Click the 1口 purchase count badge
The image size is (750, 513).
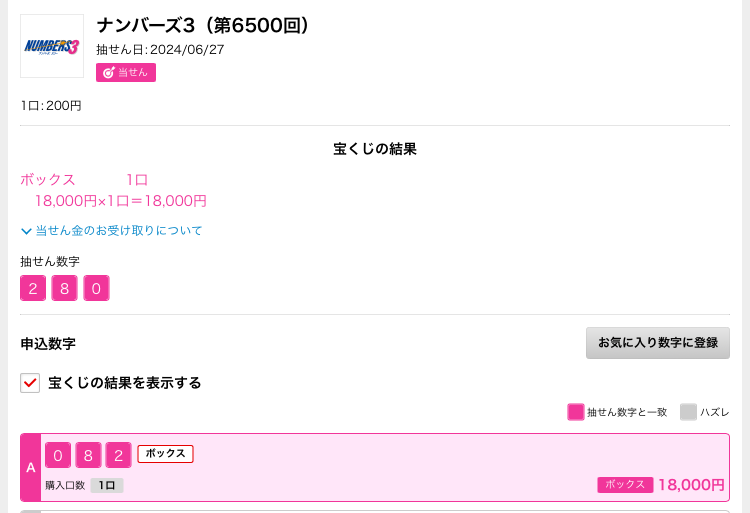coord(107,485)
